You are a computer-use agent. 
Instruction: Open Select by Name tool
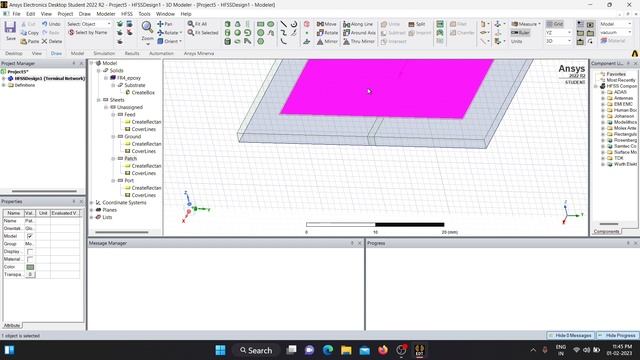(x=88, y=32)
